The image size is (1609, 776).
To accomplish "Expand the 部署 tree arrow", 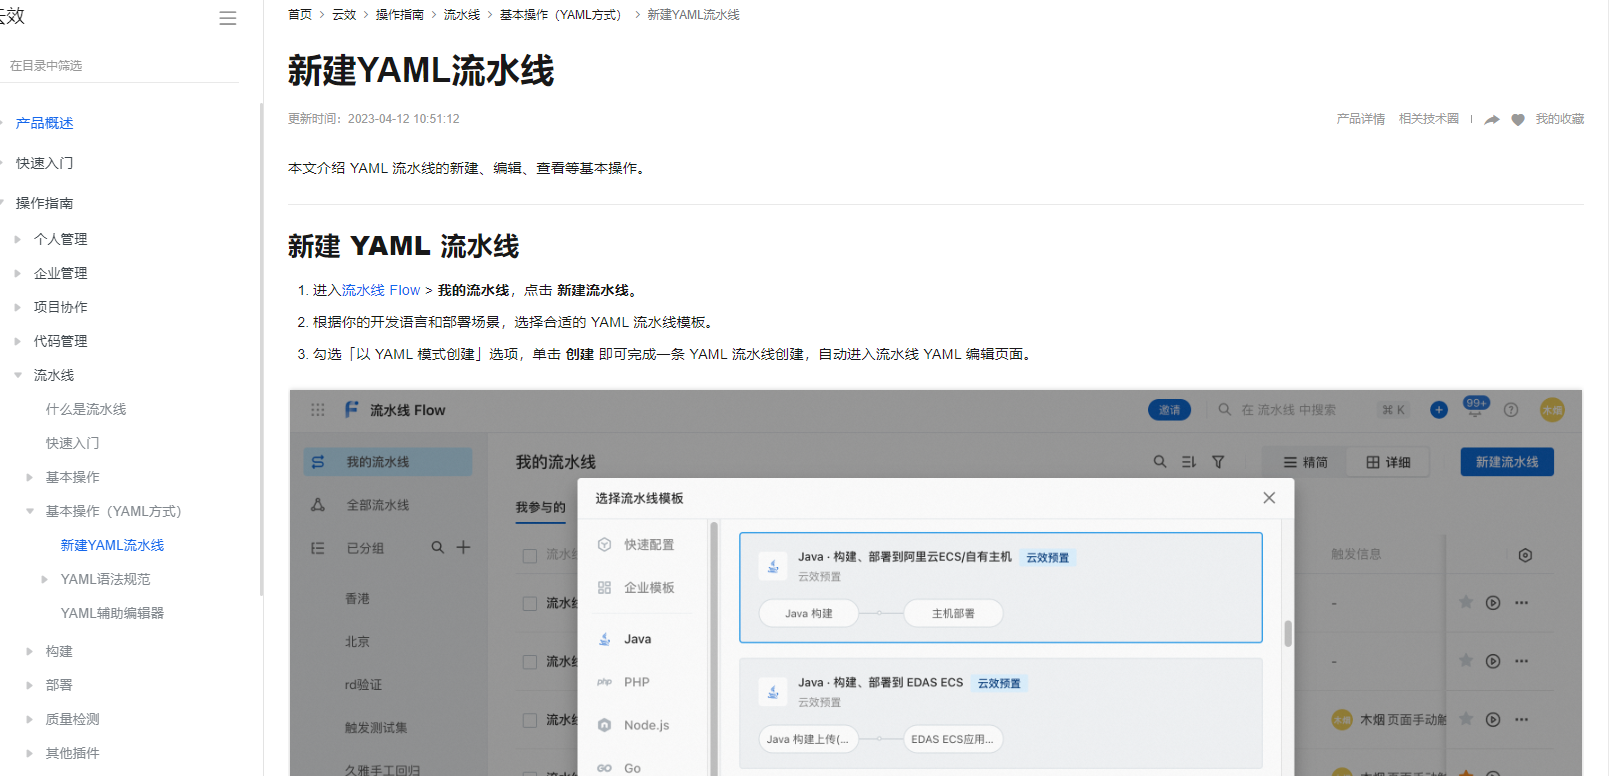I will (x=30, y=685).
